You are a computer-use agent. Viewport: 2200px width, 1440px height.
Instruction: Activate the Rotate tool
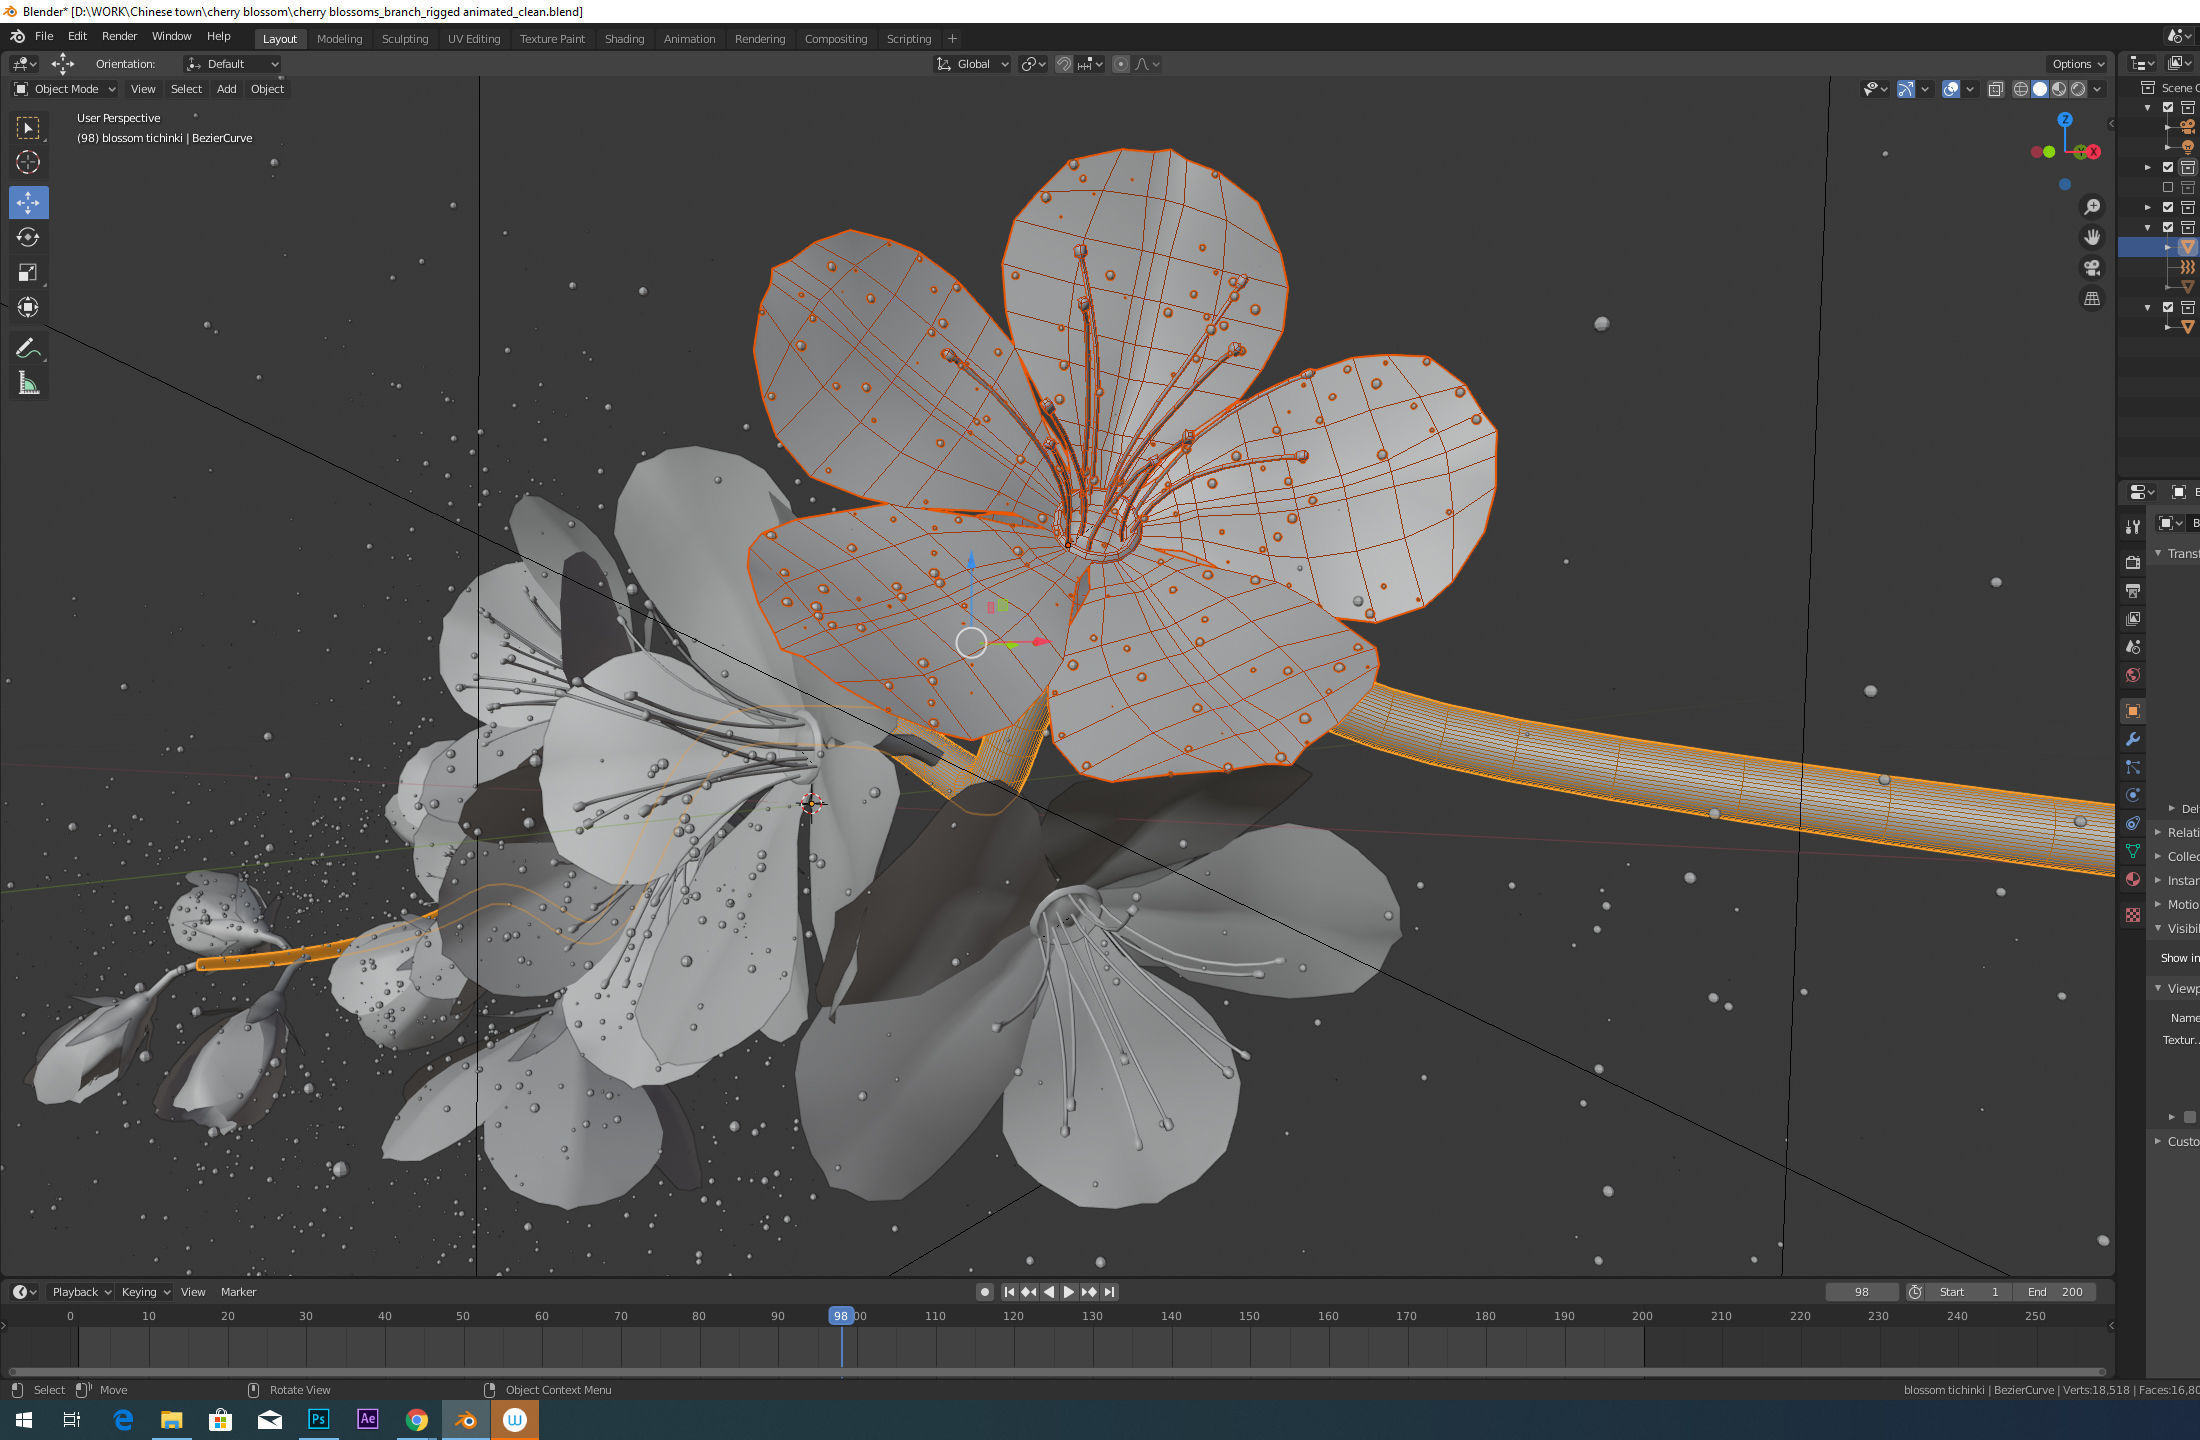point(28,237)
